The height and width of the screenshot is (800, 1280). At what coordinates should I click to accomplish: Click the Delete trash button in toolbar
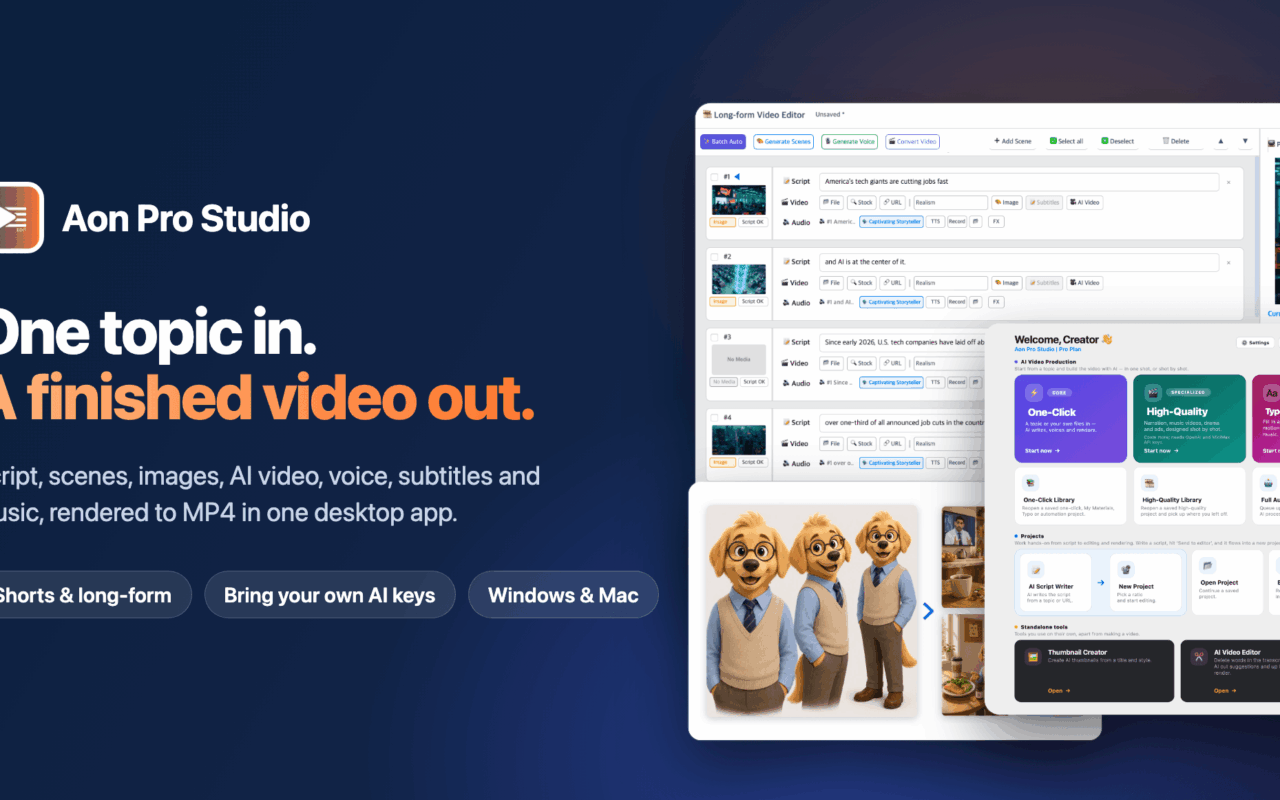1174,141
